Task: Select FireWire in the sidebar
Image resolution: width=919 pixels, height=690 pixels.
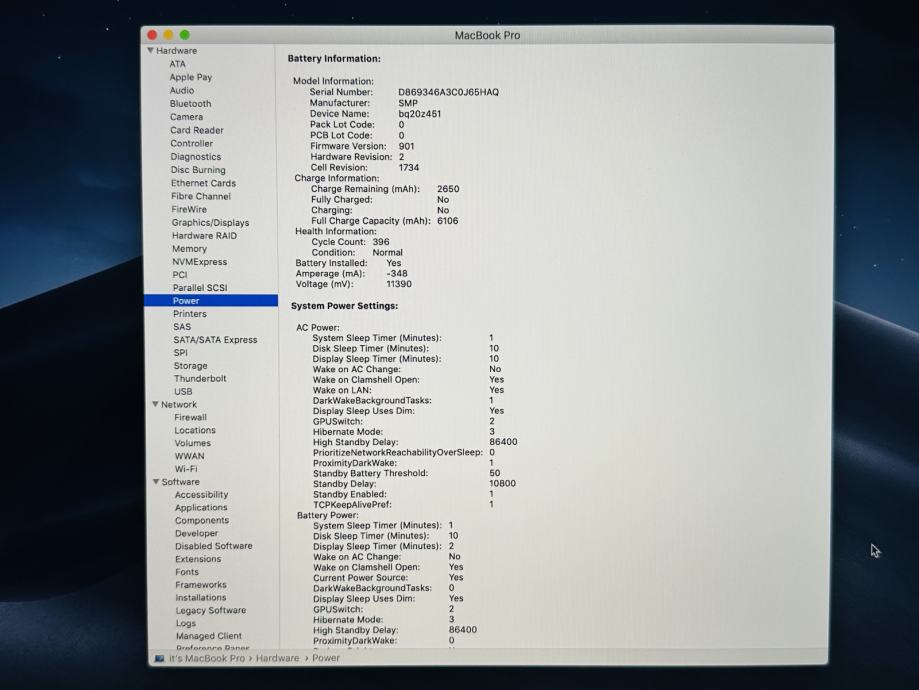Action: pos(189,209)
